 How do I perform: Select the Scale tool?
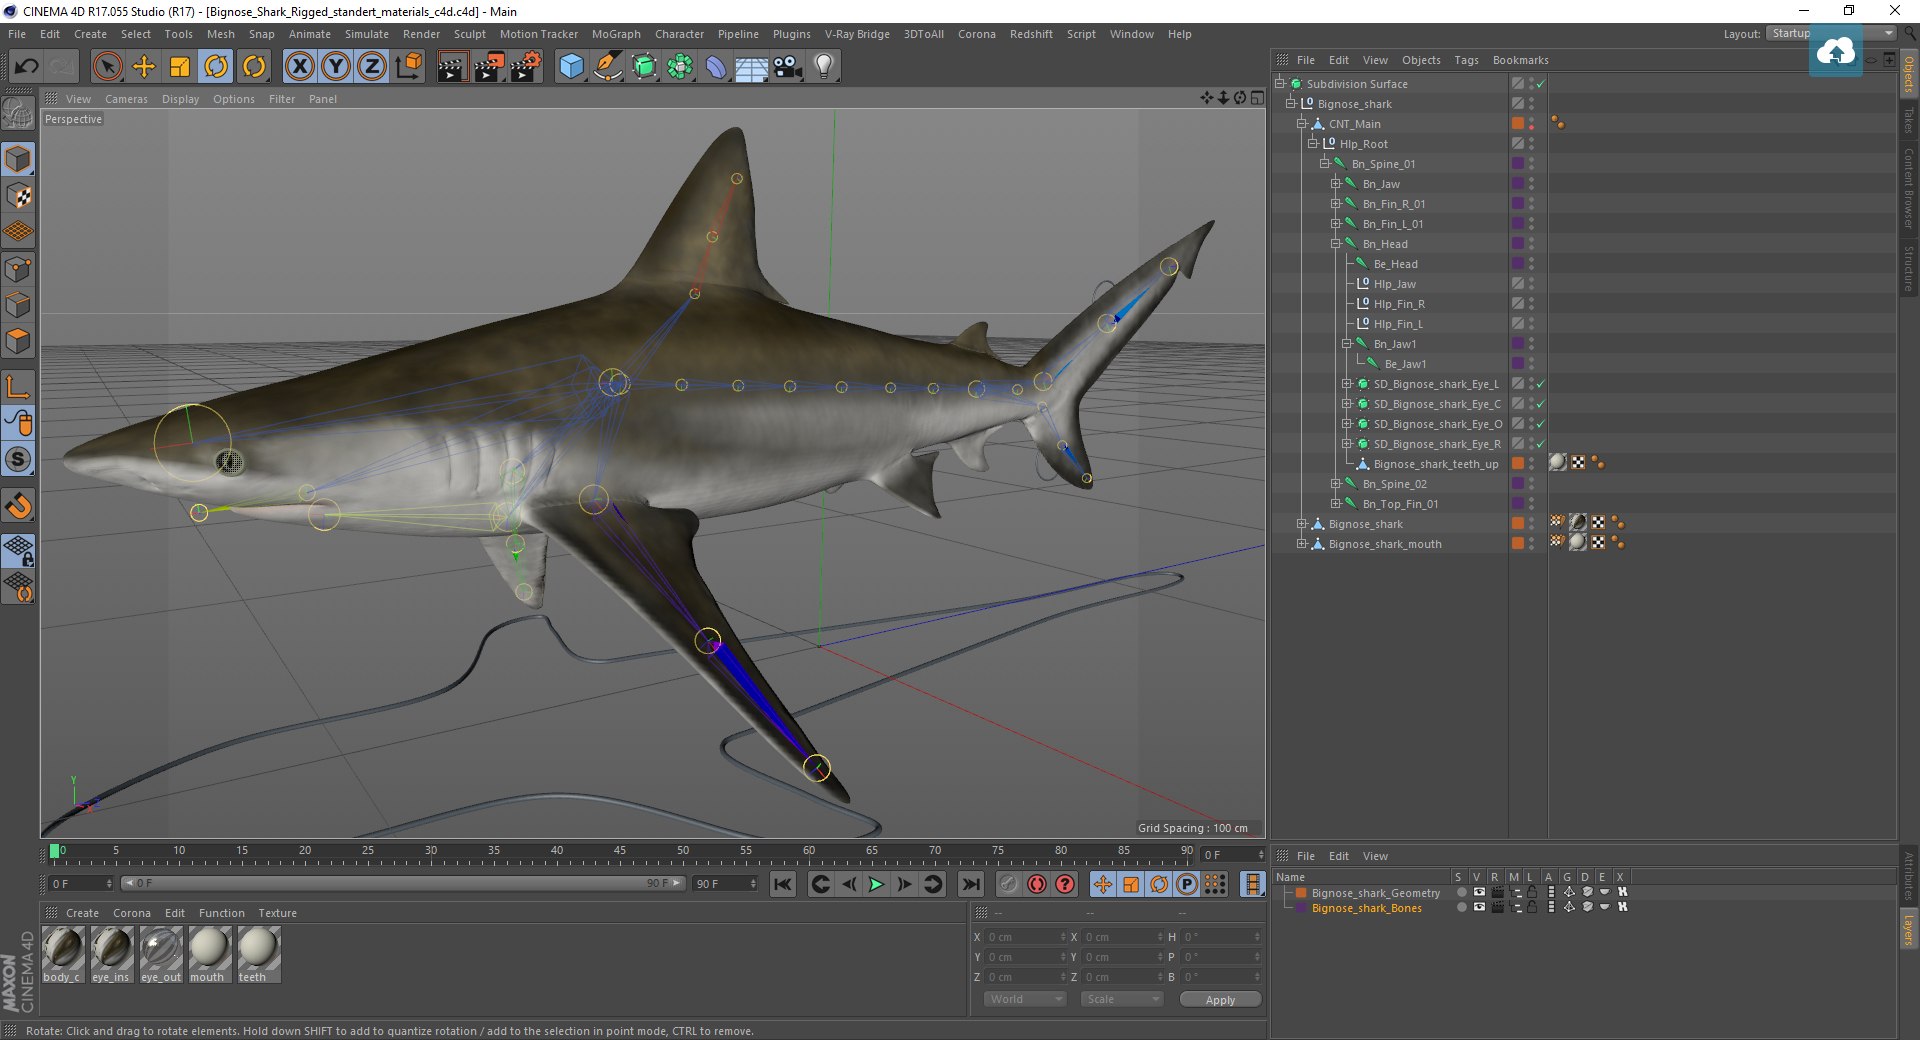[x=180, y=67]
